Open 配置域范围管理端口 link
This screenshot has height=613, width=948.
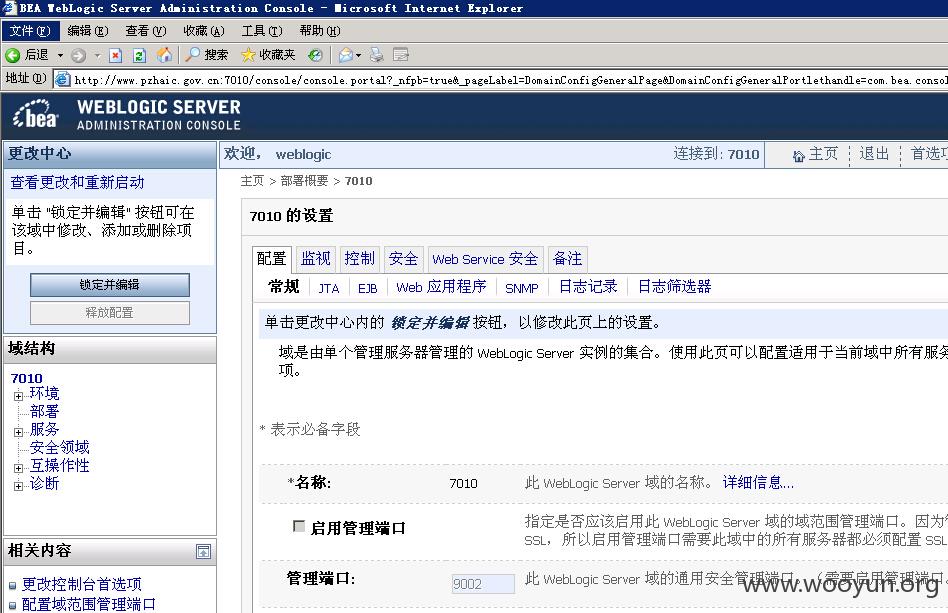pos(89,604)
